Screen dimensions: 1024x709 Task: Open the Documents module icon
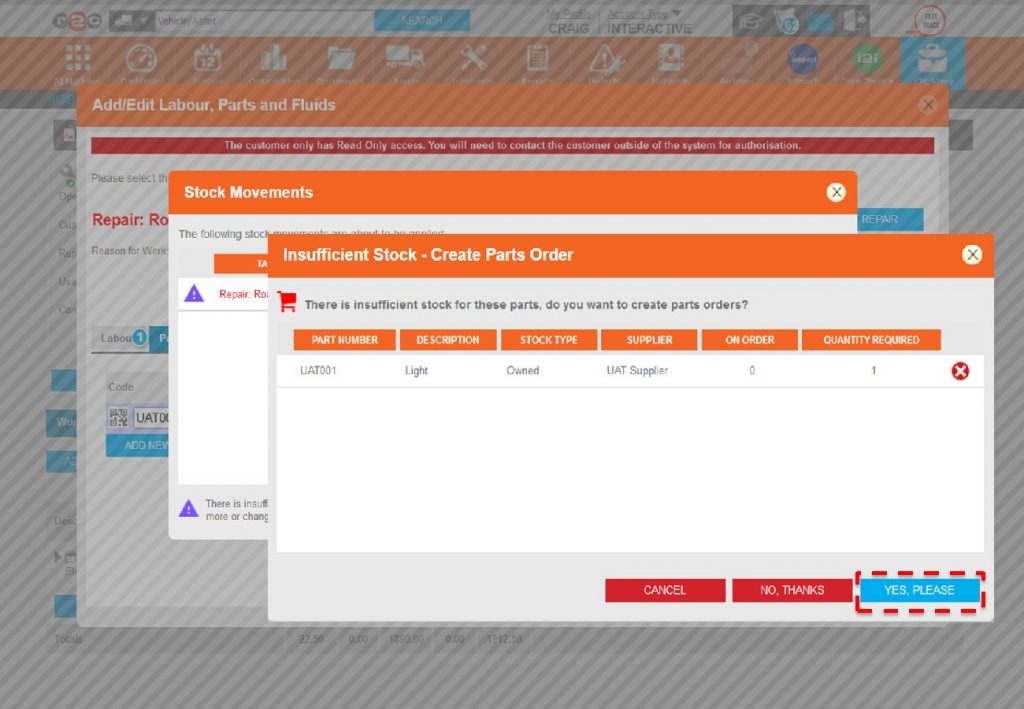point(340,57)
